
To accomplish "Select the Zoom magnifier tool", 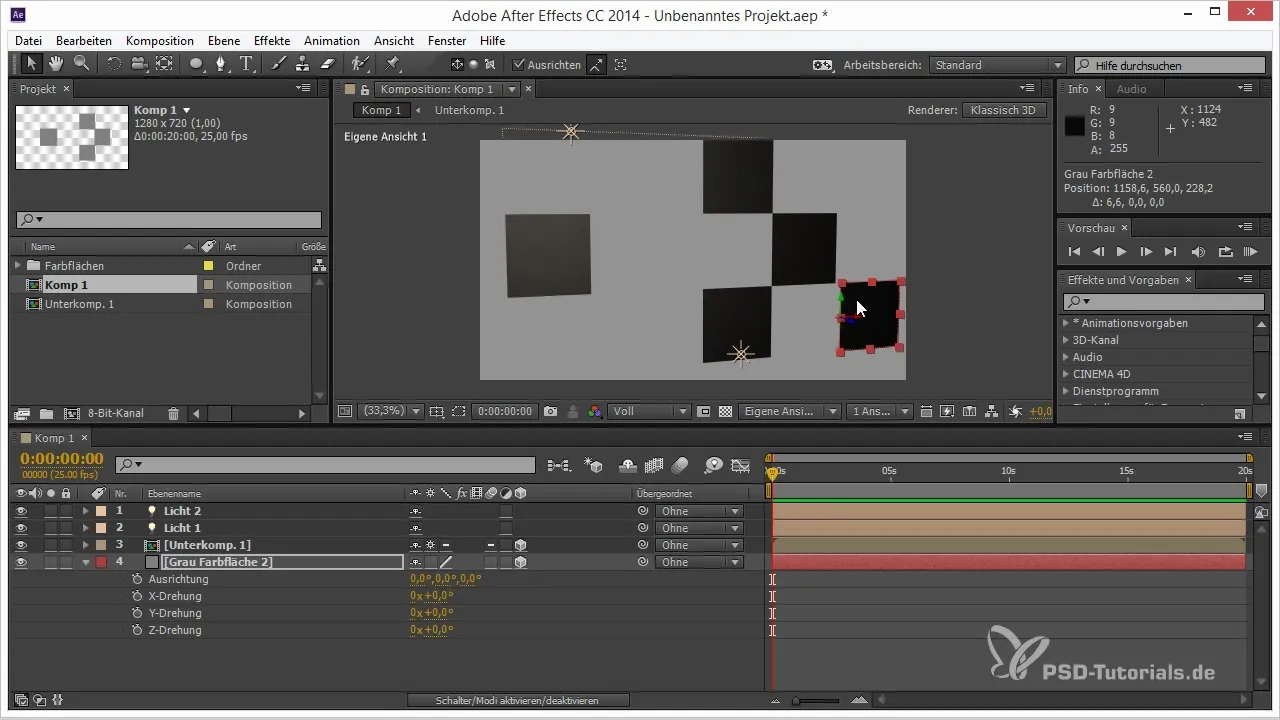I will 81,64.
